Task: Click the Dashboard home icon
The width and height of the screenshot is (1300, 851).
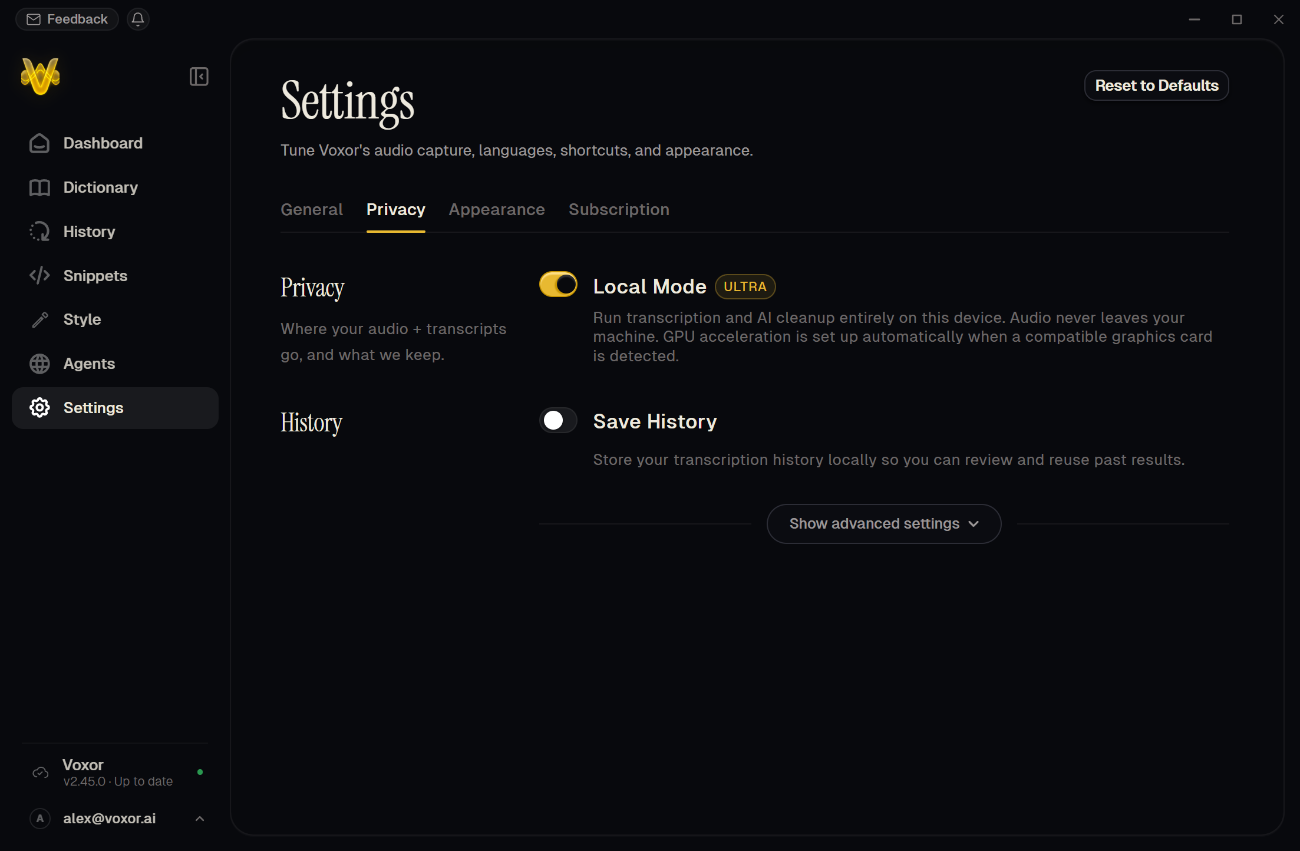Action: (39, 143)
